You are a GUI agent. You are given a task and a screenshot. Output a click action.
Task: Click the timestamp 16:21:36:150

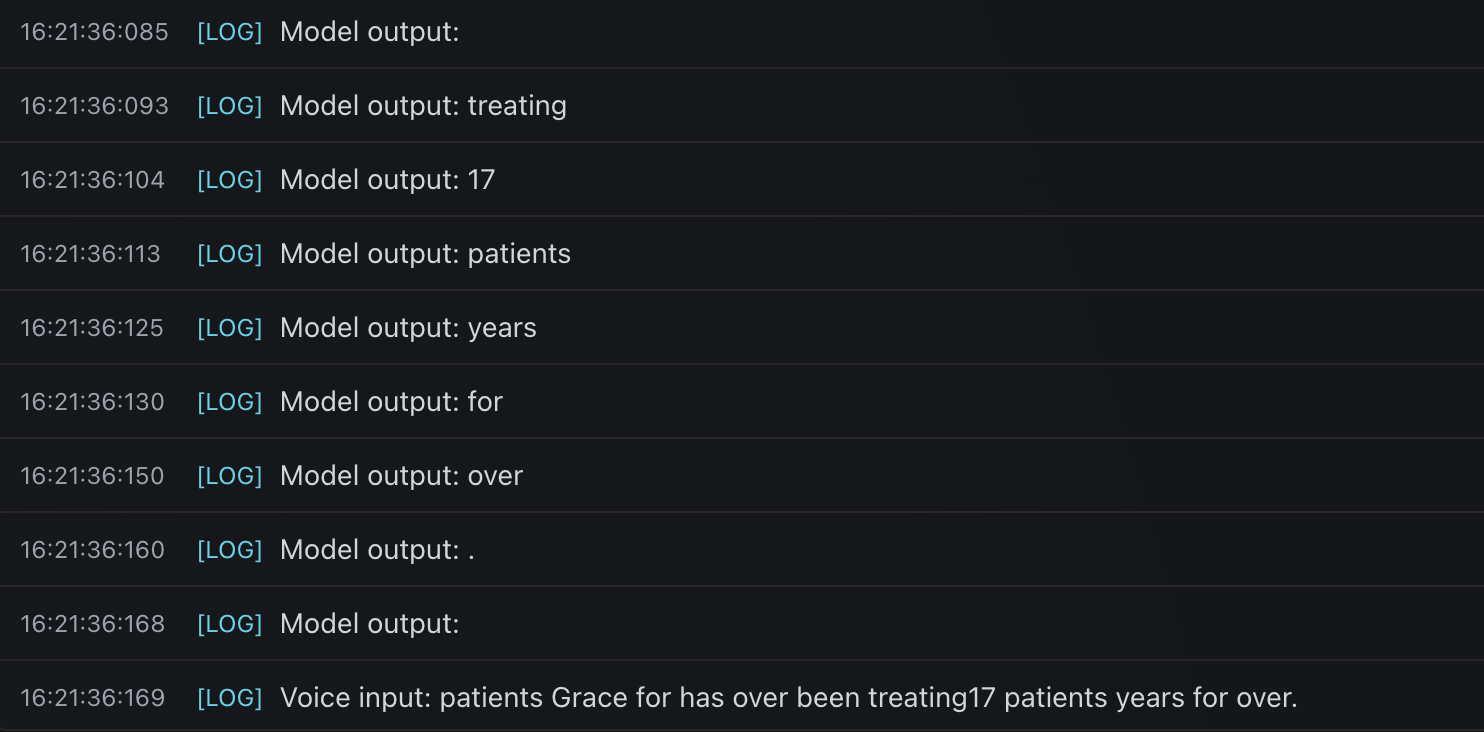(92, 476)
